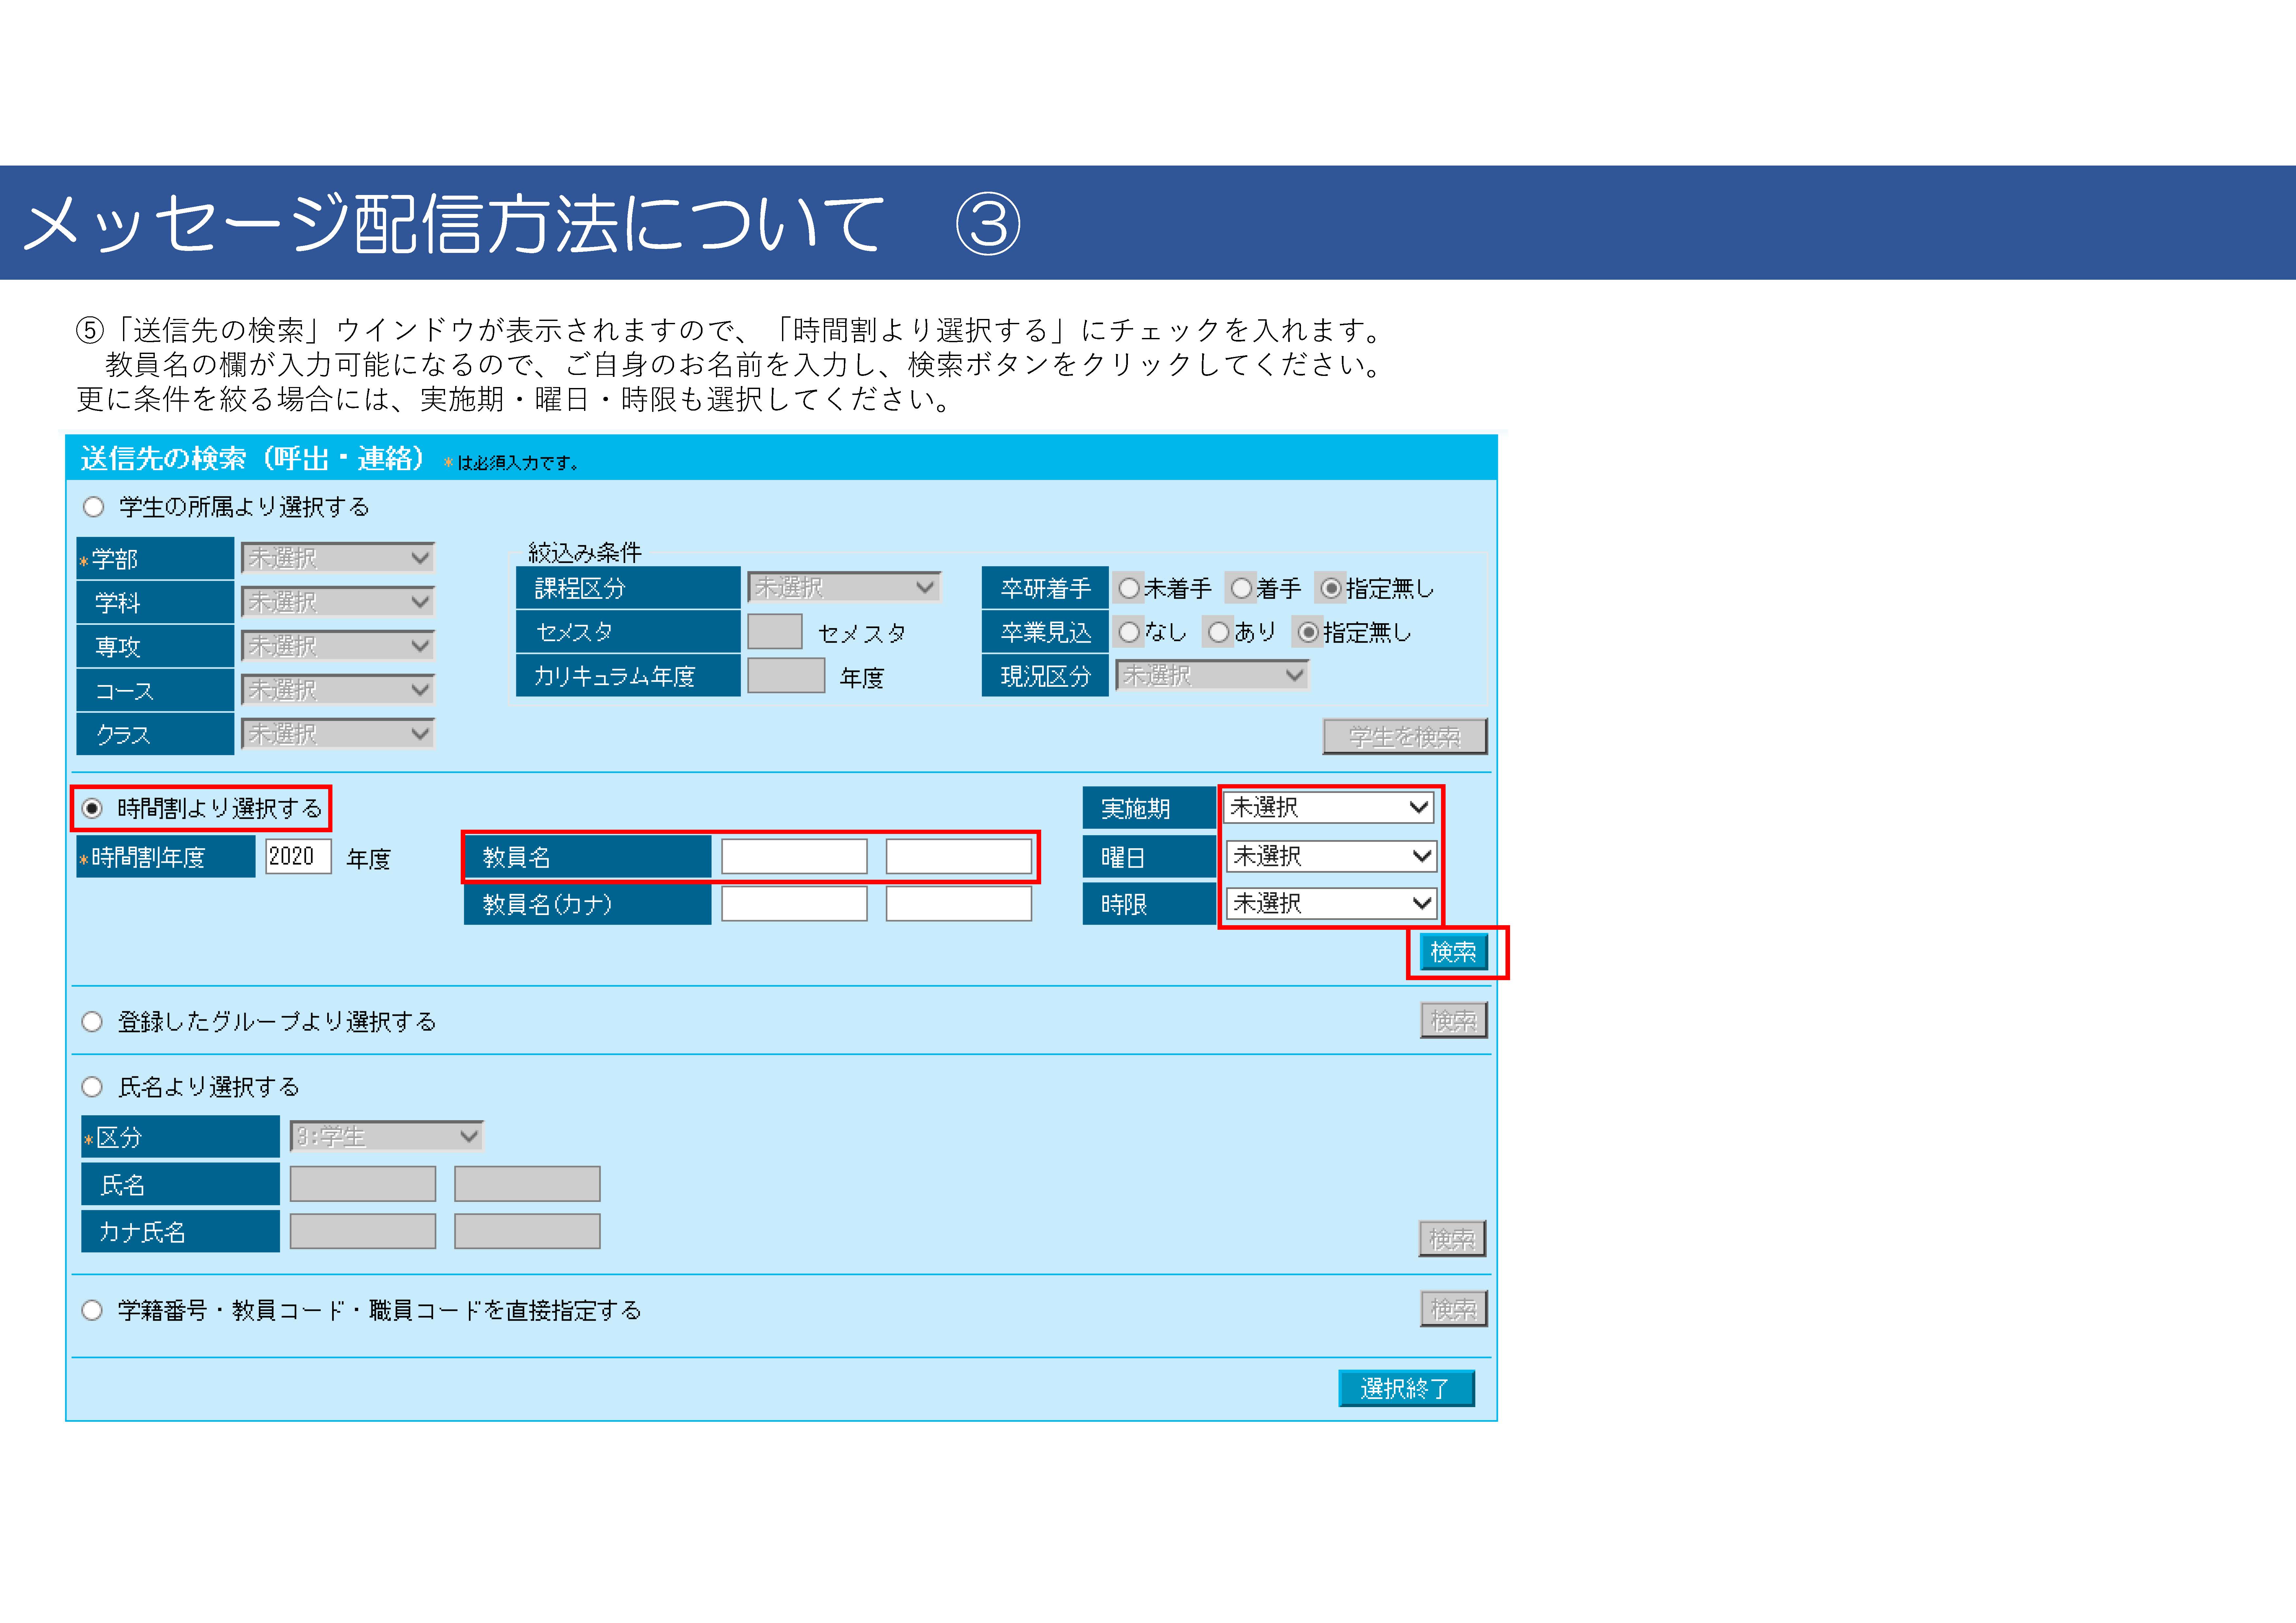
Task: Select あり for 卒業見込
Action: (x=1218, y=632)
